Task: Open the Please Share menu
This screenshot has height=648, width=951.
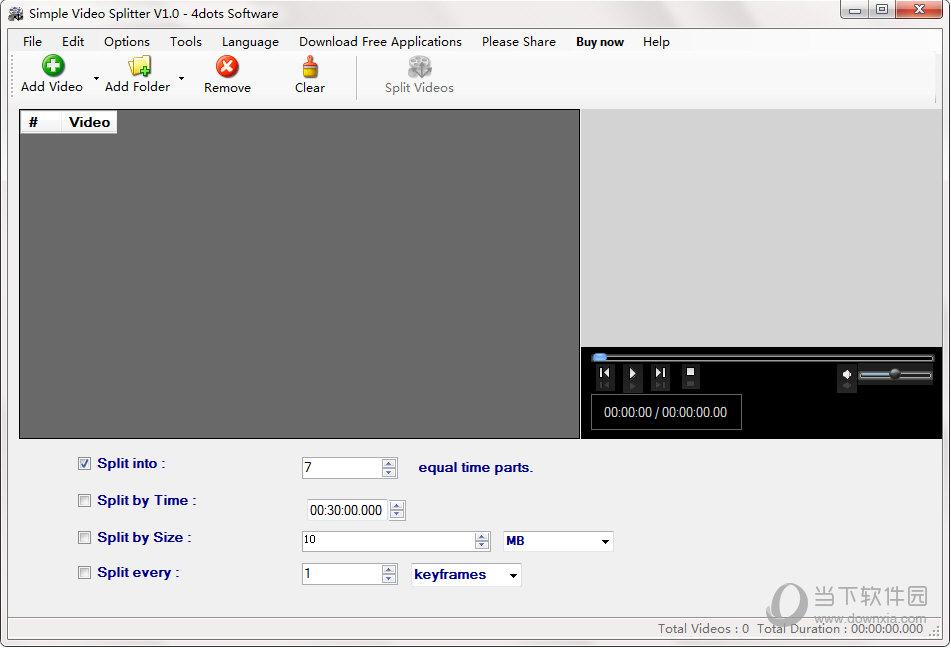Action: 519,42
